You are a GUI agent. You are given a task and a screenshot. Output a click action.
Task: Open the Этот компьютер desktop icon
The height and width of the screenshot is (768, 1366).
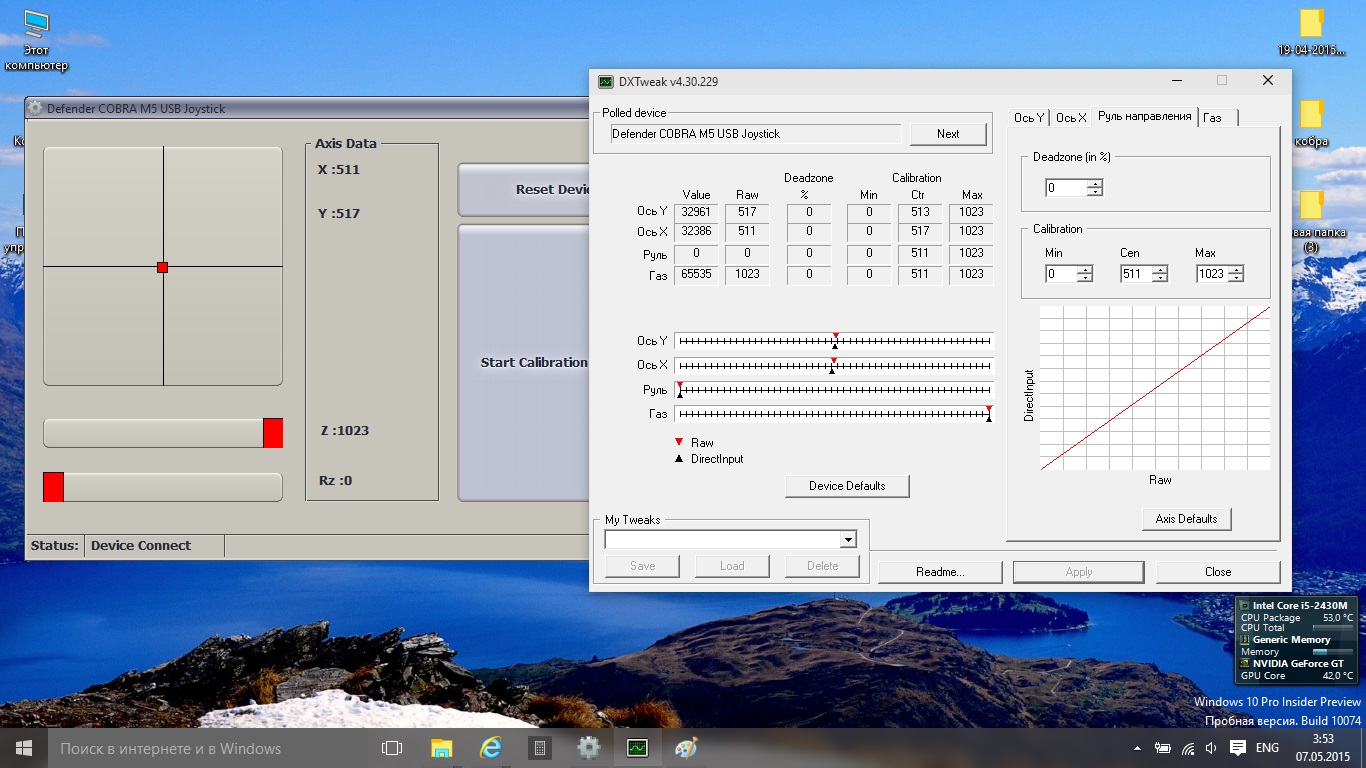click(x=36, y=40)
